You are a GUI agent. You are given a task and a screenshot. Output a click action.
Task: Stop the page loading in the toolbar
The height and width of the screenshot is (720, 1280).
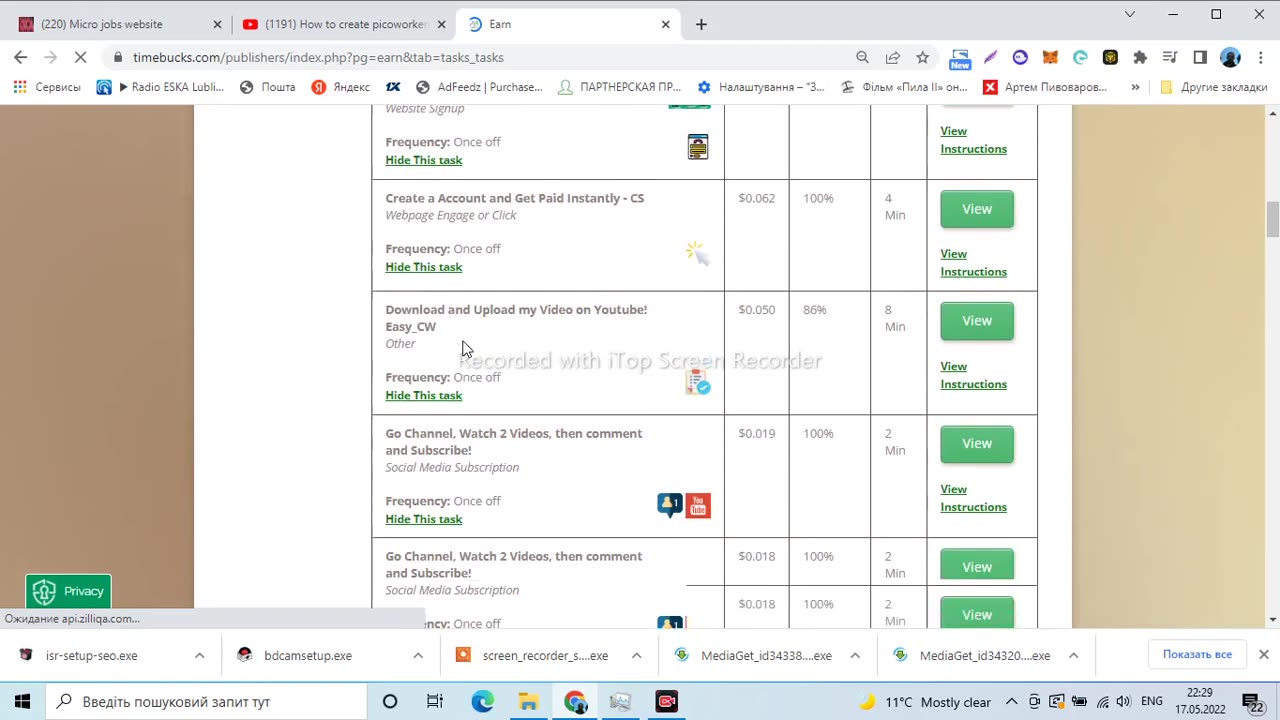pos(81,57)
